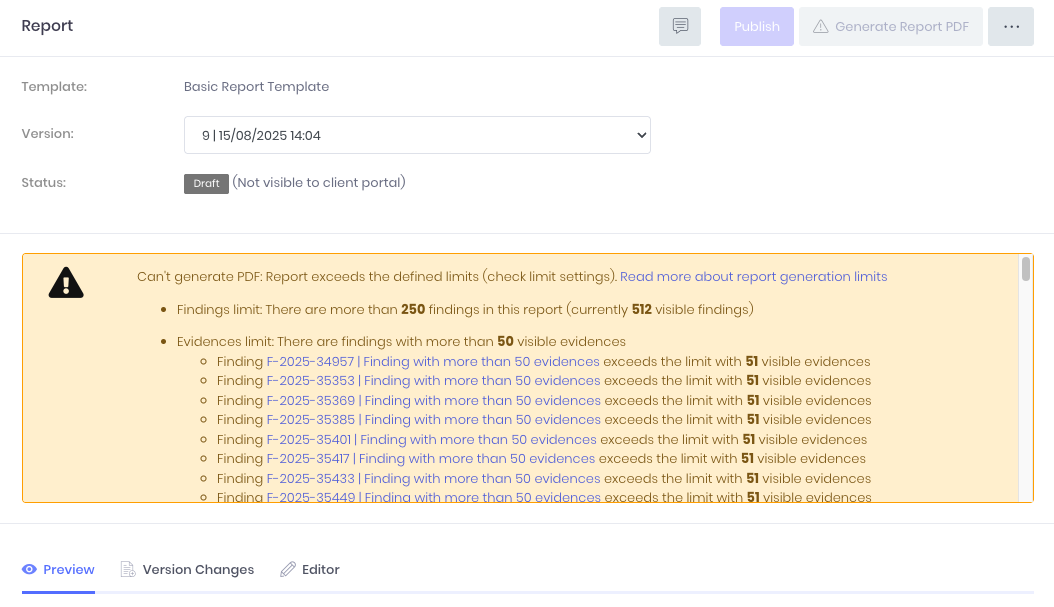Select the Preview tab
This screenshot has width=1054, height=607.
68,569
